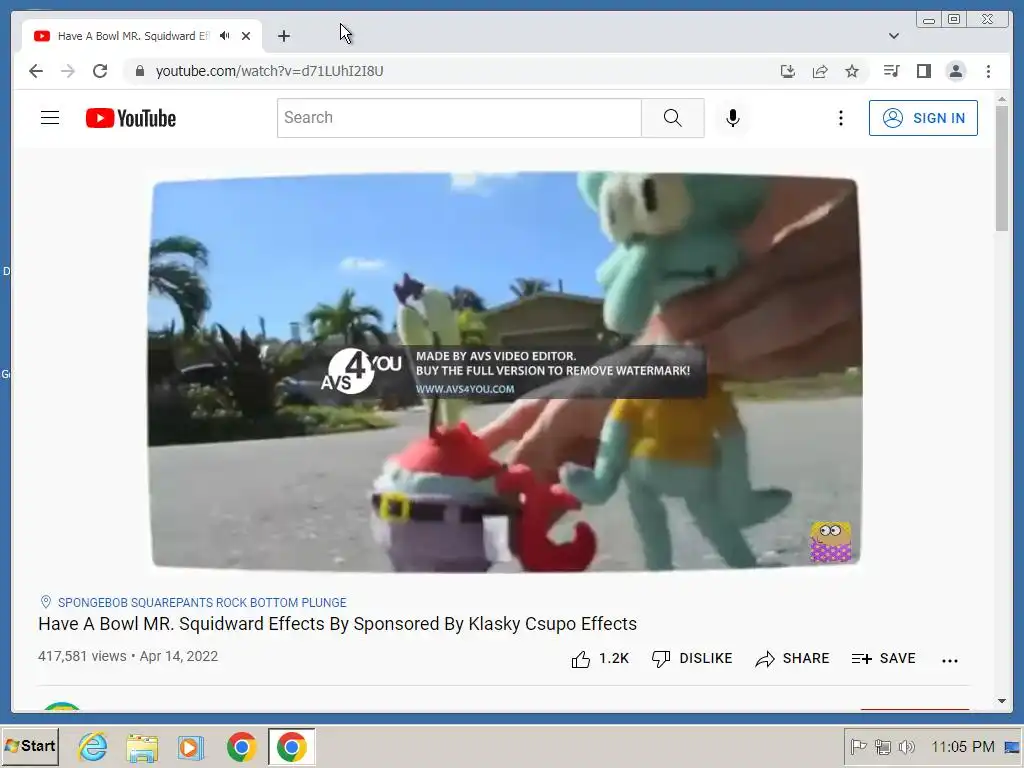Screen dimensions: 1024x768
Task: Go back to the previous page
Action: coord(36,71)
